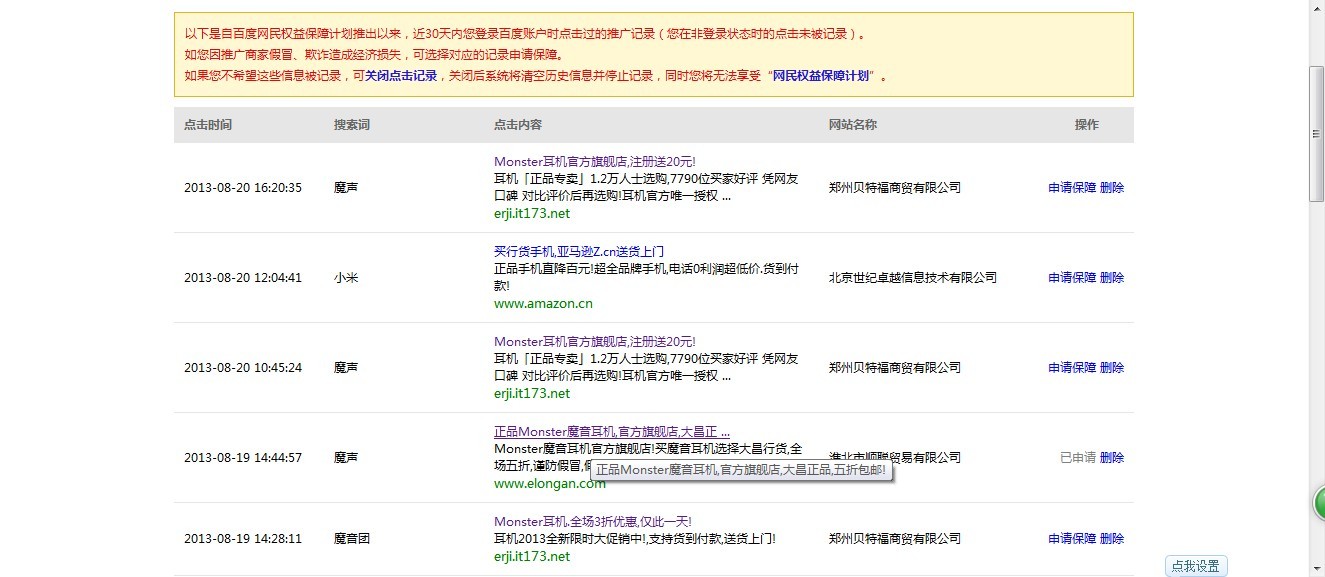Open the 关闭点击记录 link in the notice
1325x577 pixels.
[401, 76]
